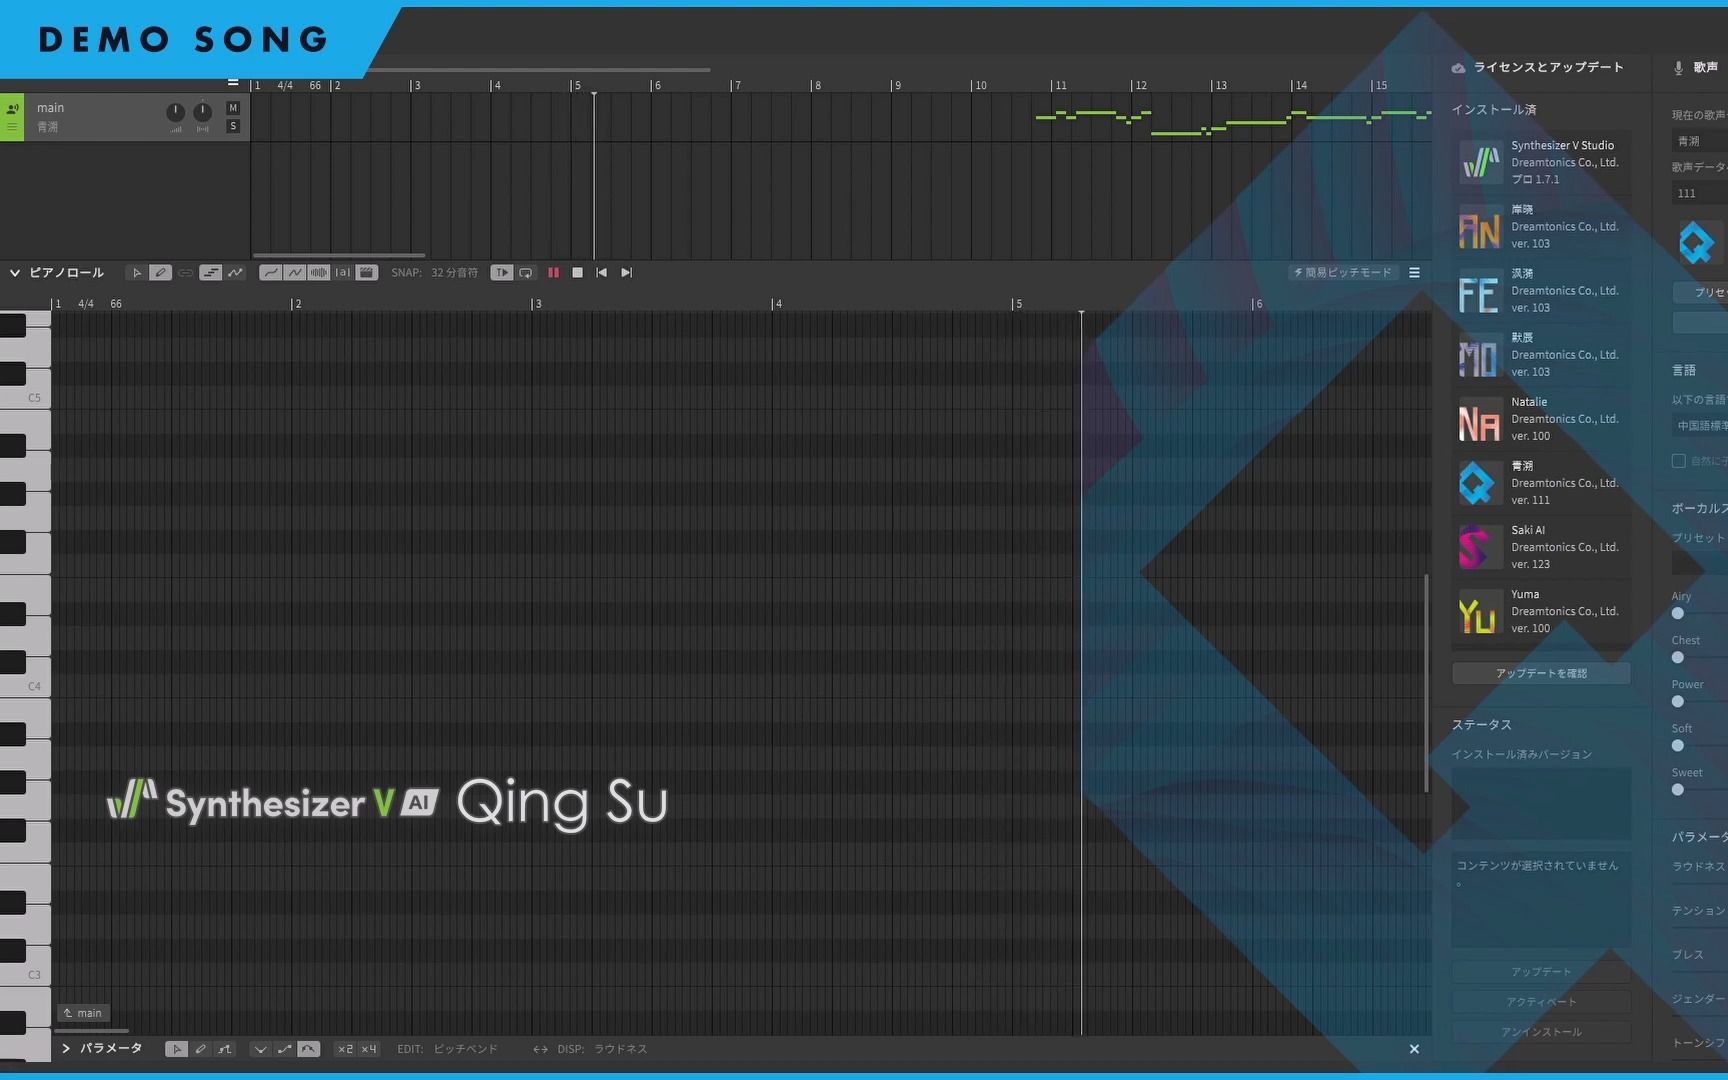Select the AN voice database icon
The image size is (1728, 1080).
tap(1479, 228)
